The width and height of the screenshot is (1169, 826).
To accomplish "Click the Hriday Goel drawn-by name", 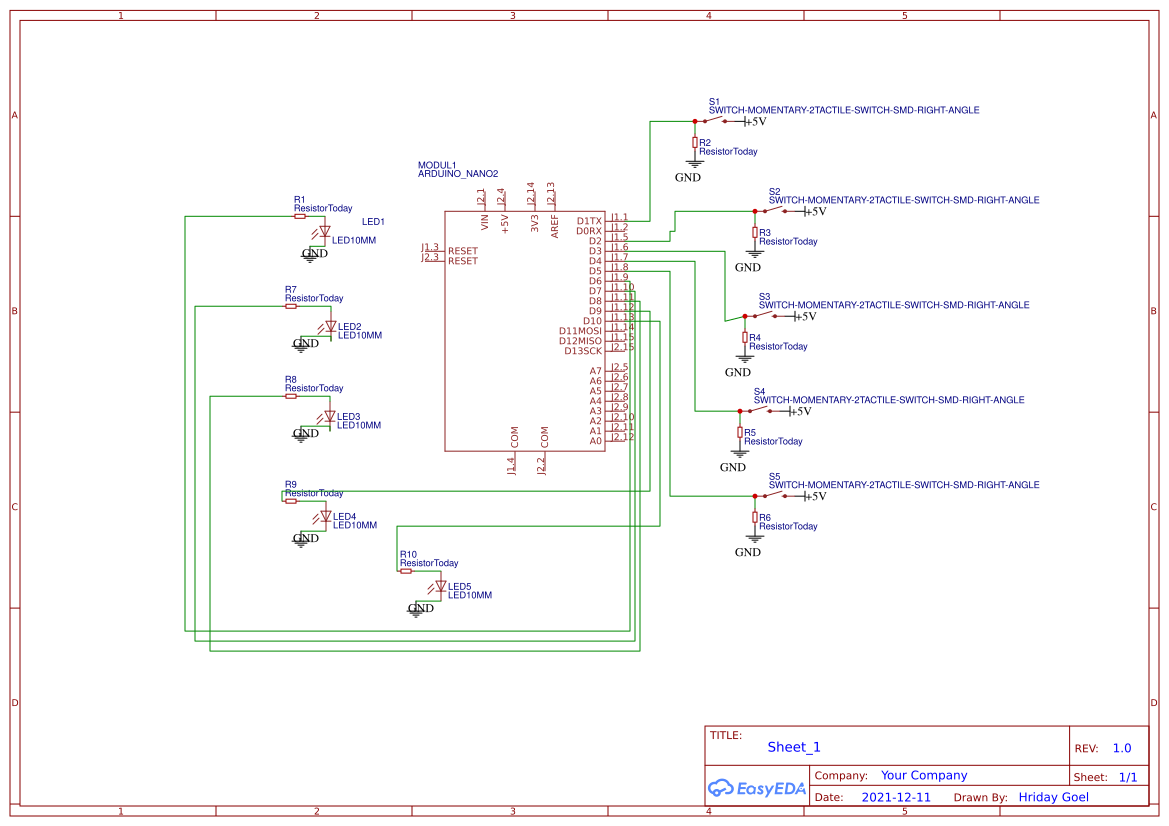I will [1053, 797].
